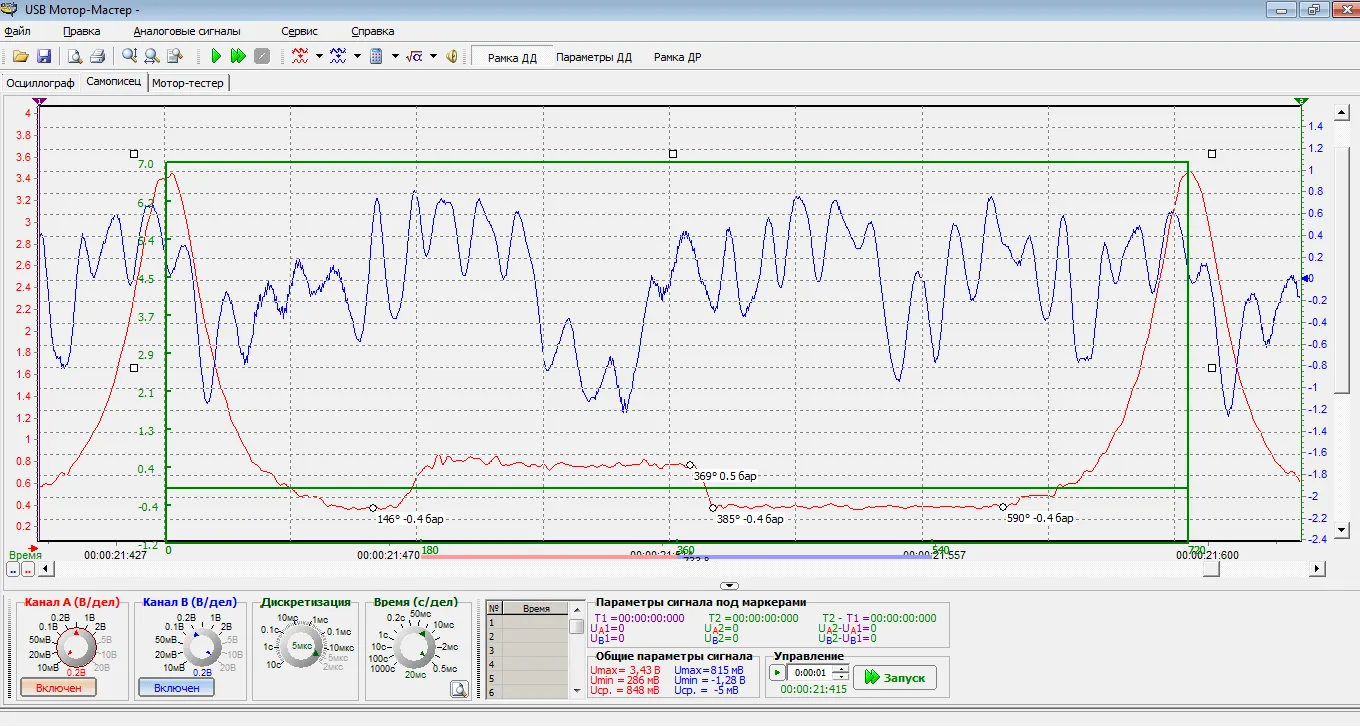This screenshot has width=1360, height=727.
Task: Select the horizontal zoom magnifier tool
Action: (x=152, y=57)
